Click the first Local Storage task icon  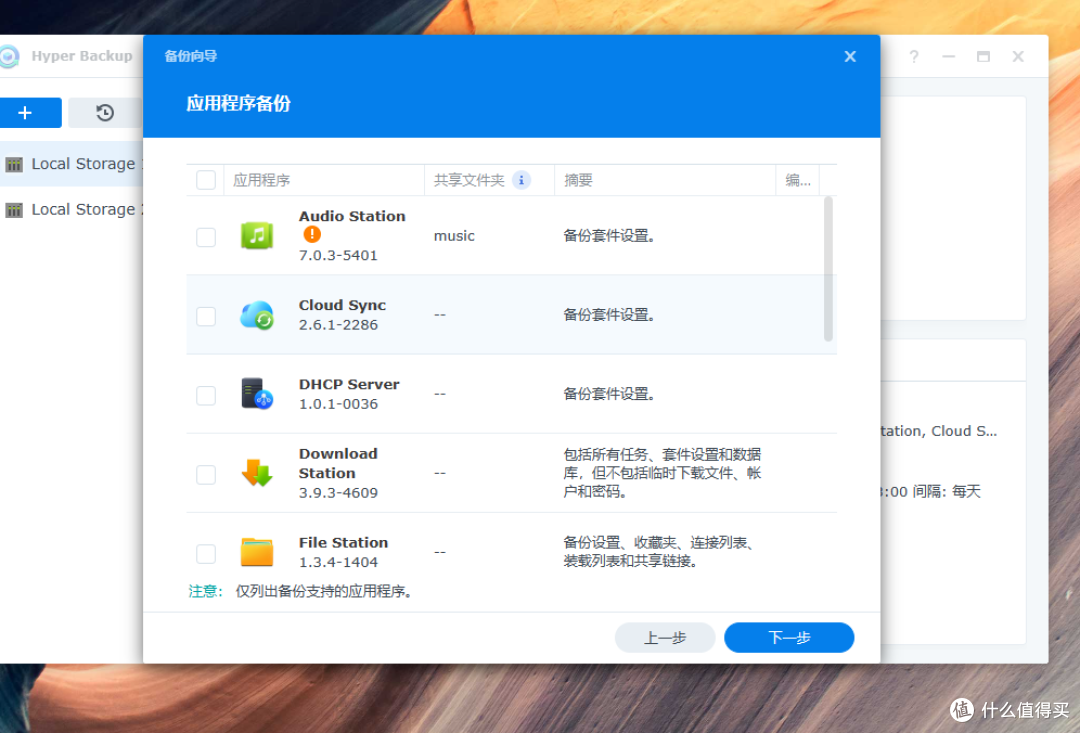pyautogui.click(x=14, y=165)
